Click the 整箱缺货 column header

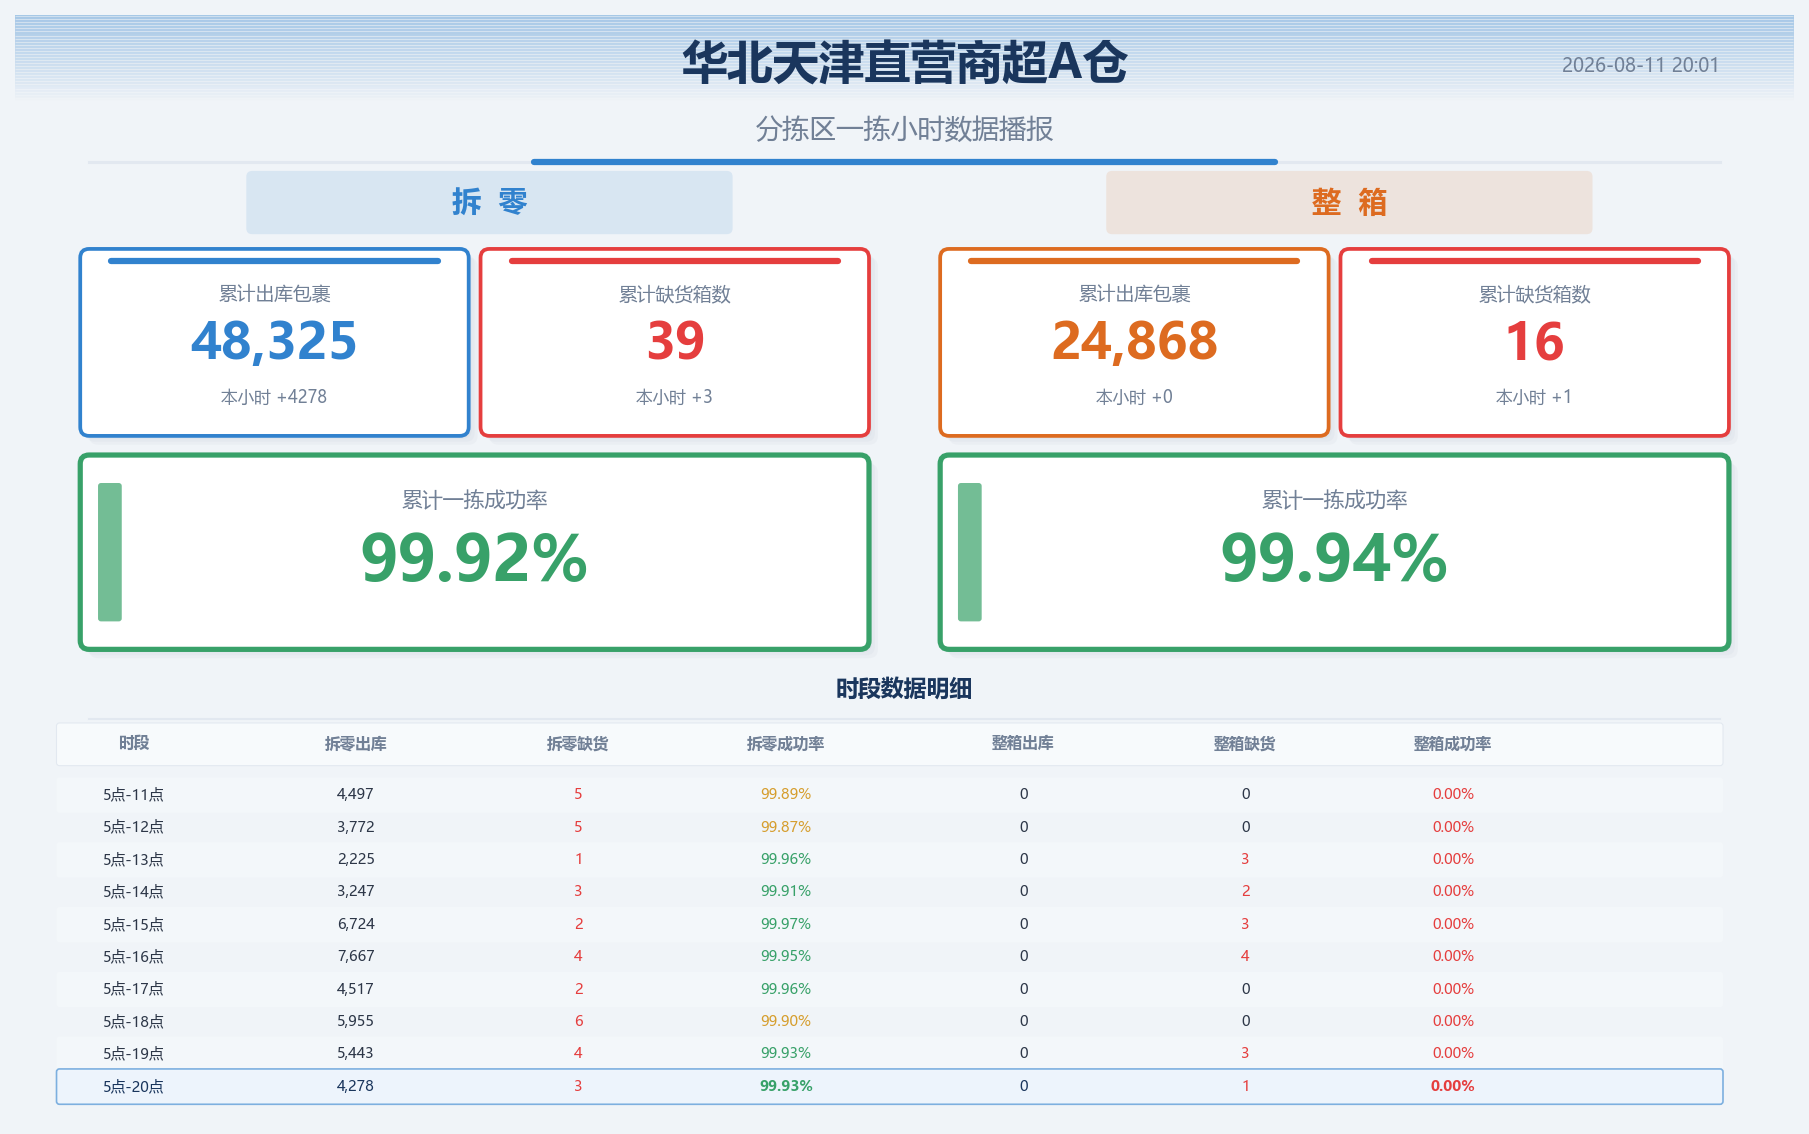click(1245, 744)
